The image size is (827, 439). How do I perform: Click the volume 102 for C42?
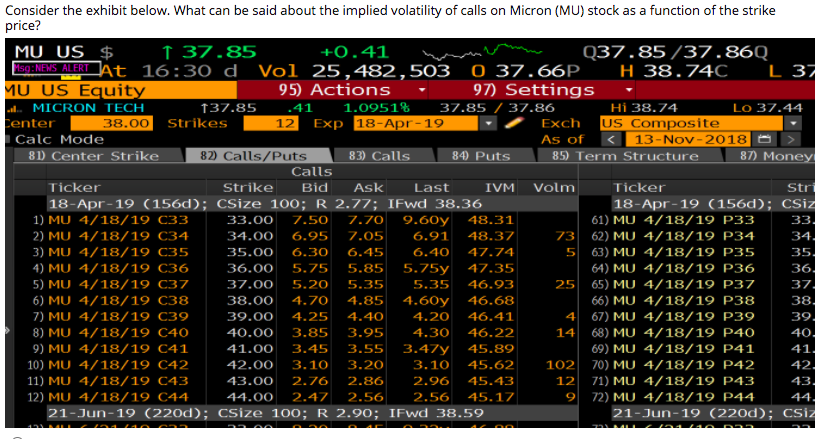pyautogui.click(x=560, y=365)
